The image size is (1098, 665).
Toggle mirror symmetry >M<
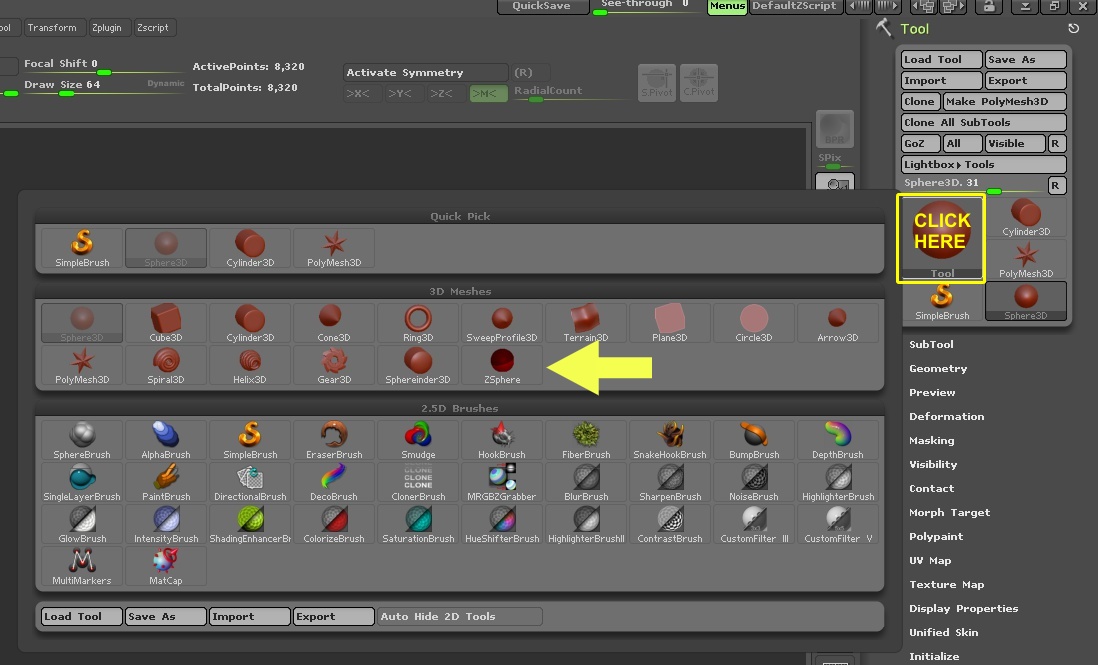[x=488, y=93]
